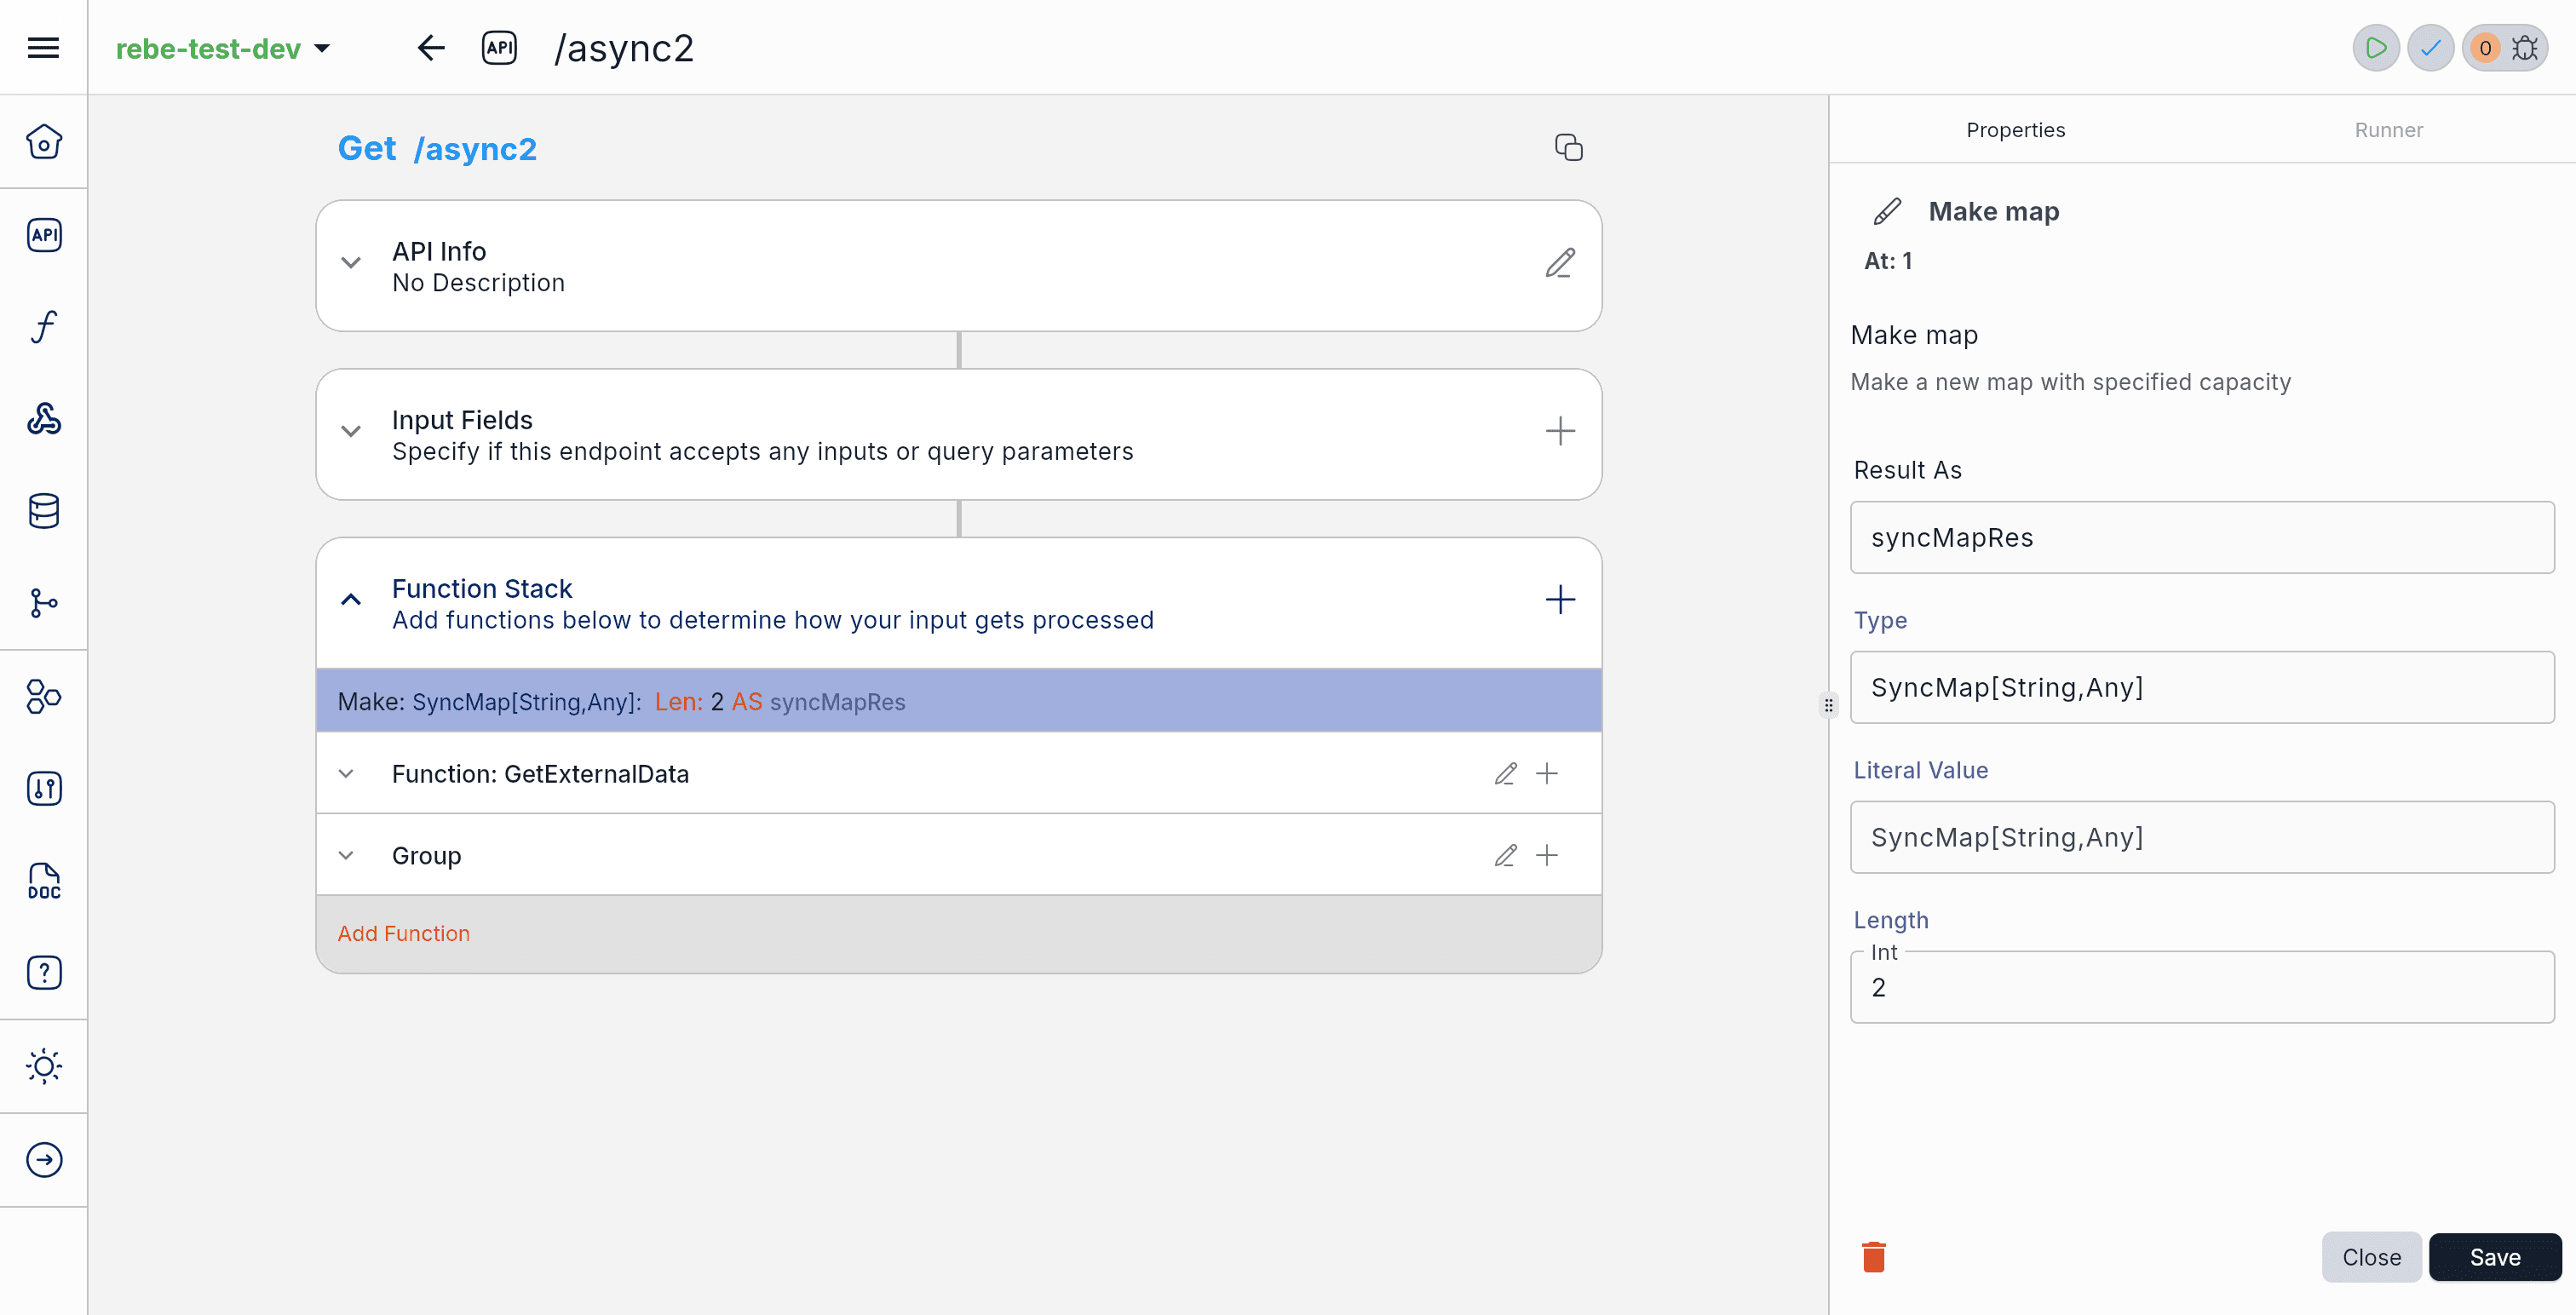Viewport: 2576px width, 1315px height.
Task: Click the panel resize drag handle
Action: click(x=1828, y=705)
